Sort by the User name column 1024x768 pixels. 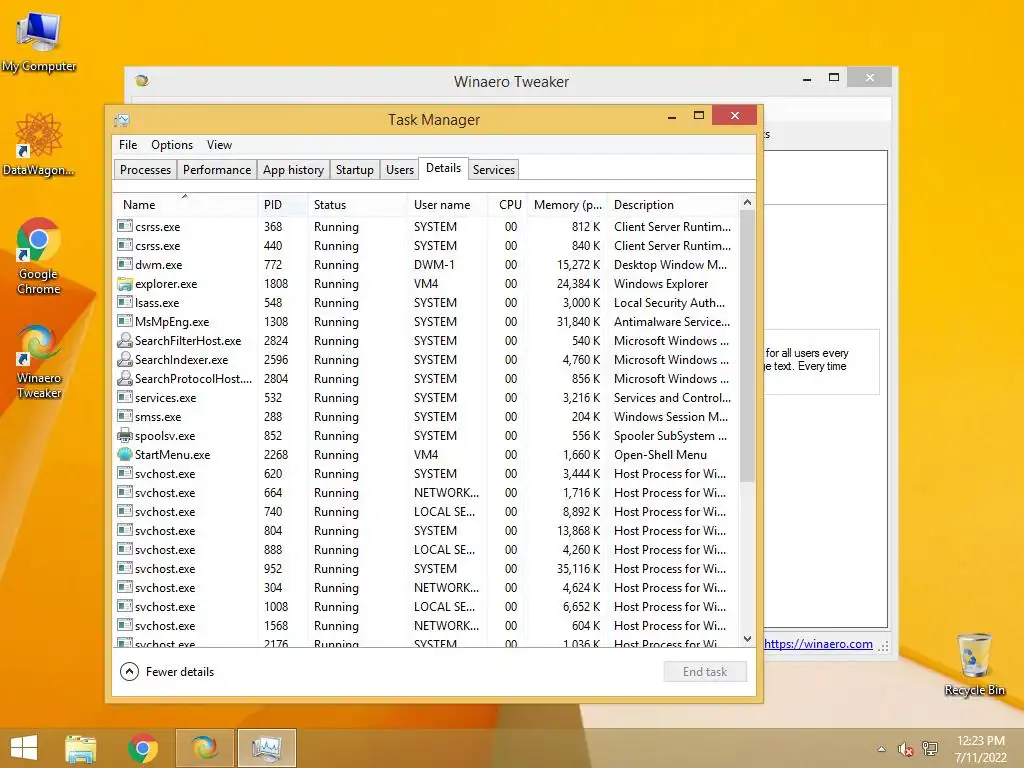pyautogui.click(x=447, y=204)
